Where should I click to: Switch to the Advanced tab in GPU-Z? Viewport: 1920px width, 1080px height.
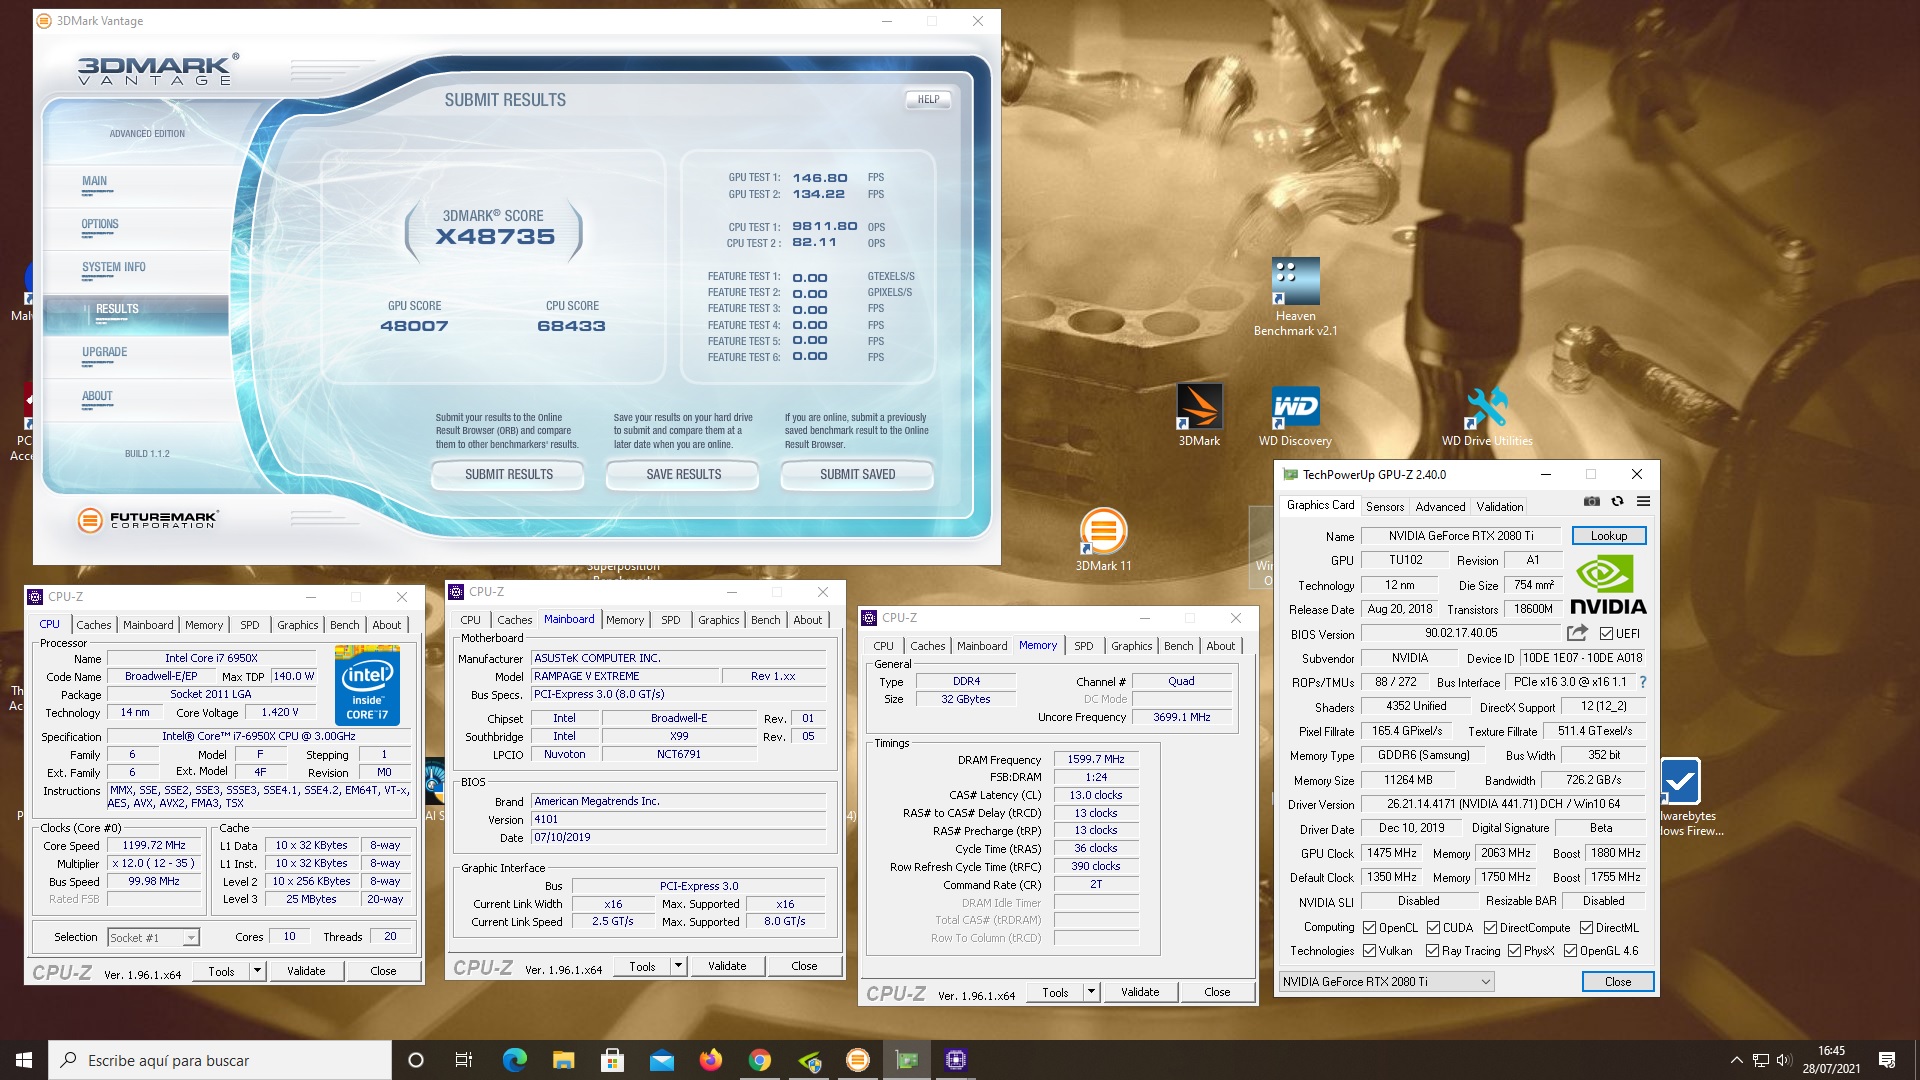coord(1440,507)
